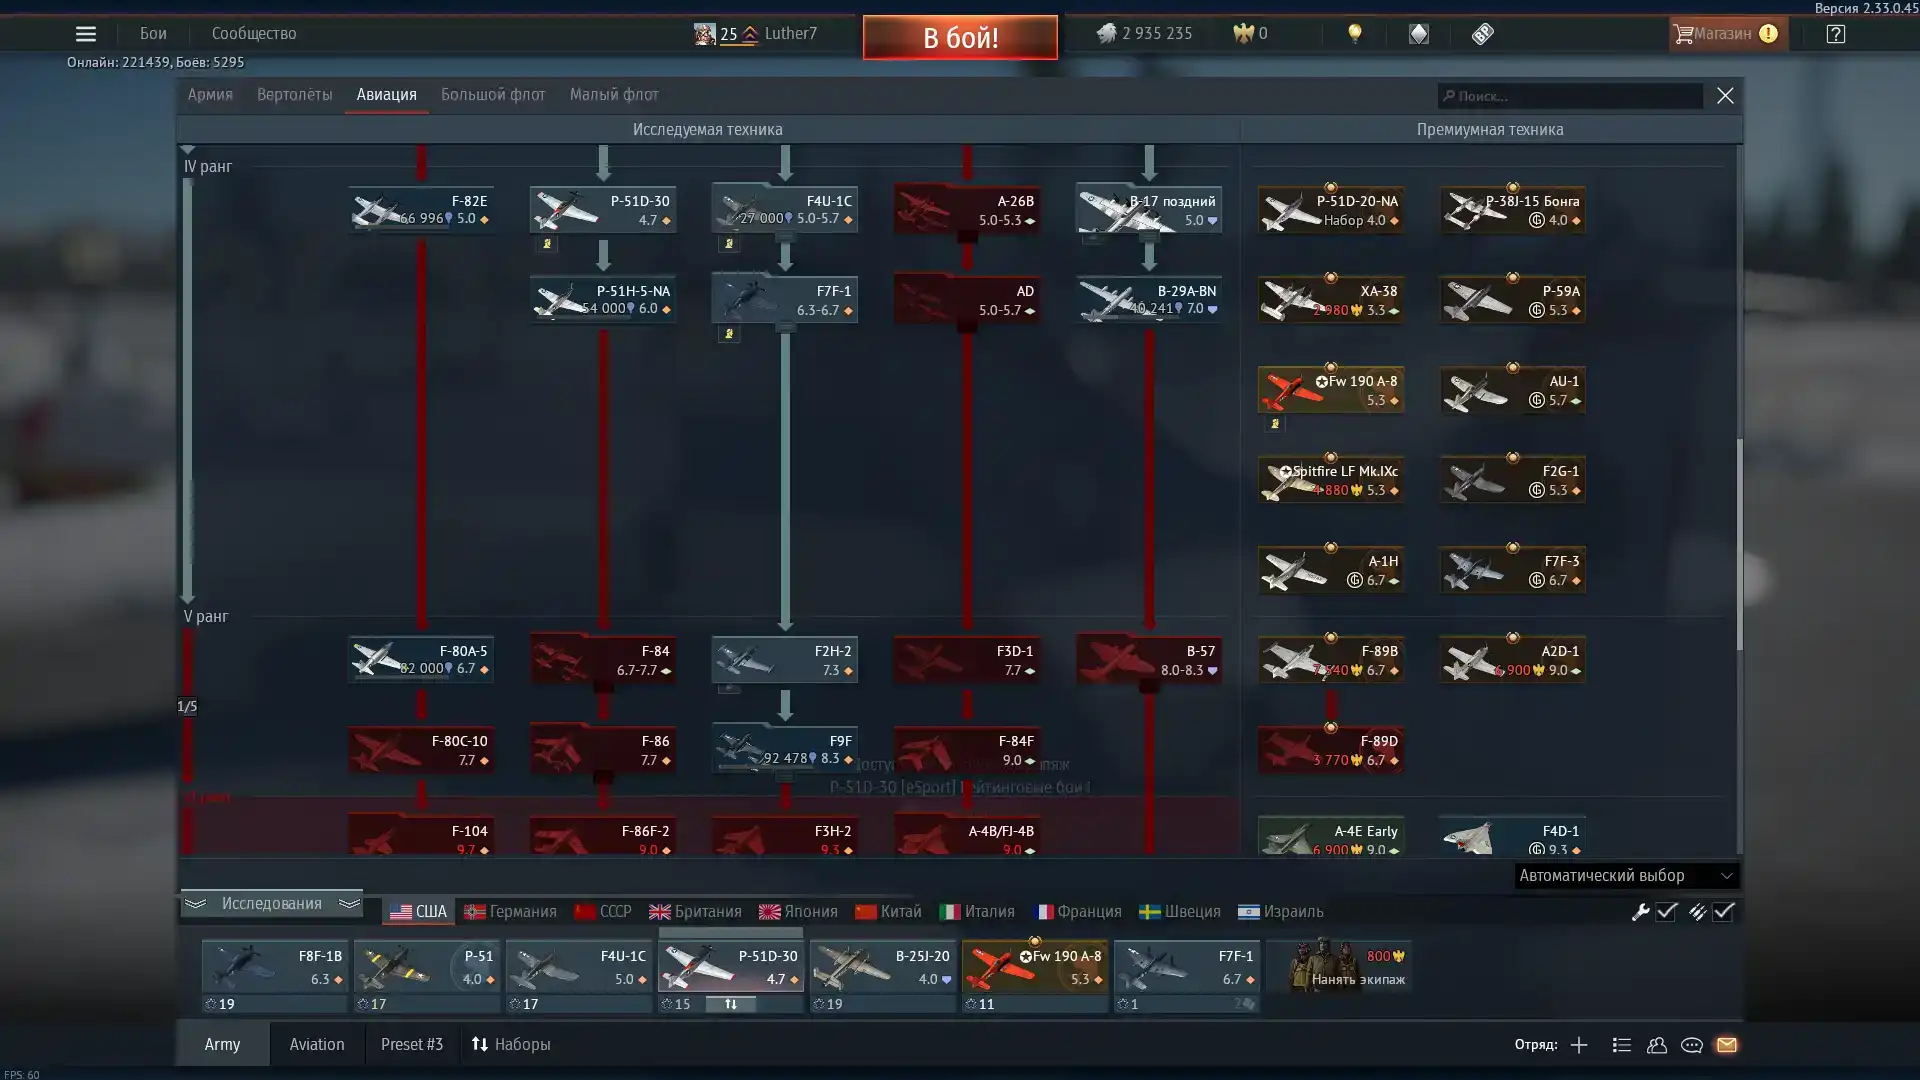Click the talisman icon under F4U-1C

pyautogui.click(x=729, y=244)
